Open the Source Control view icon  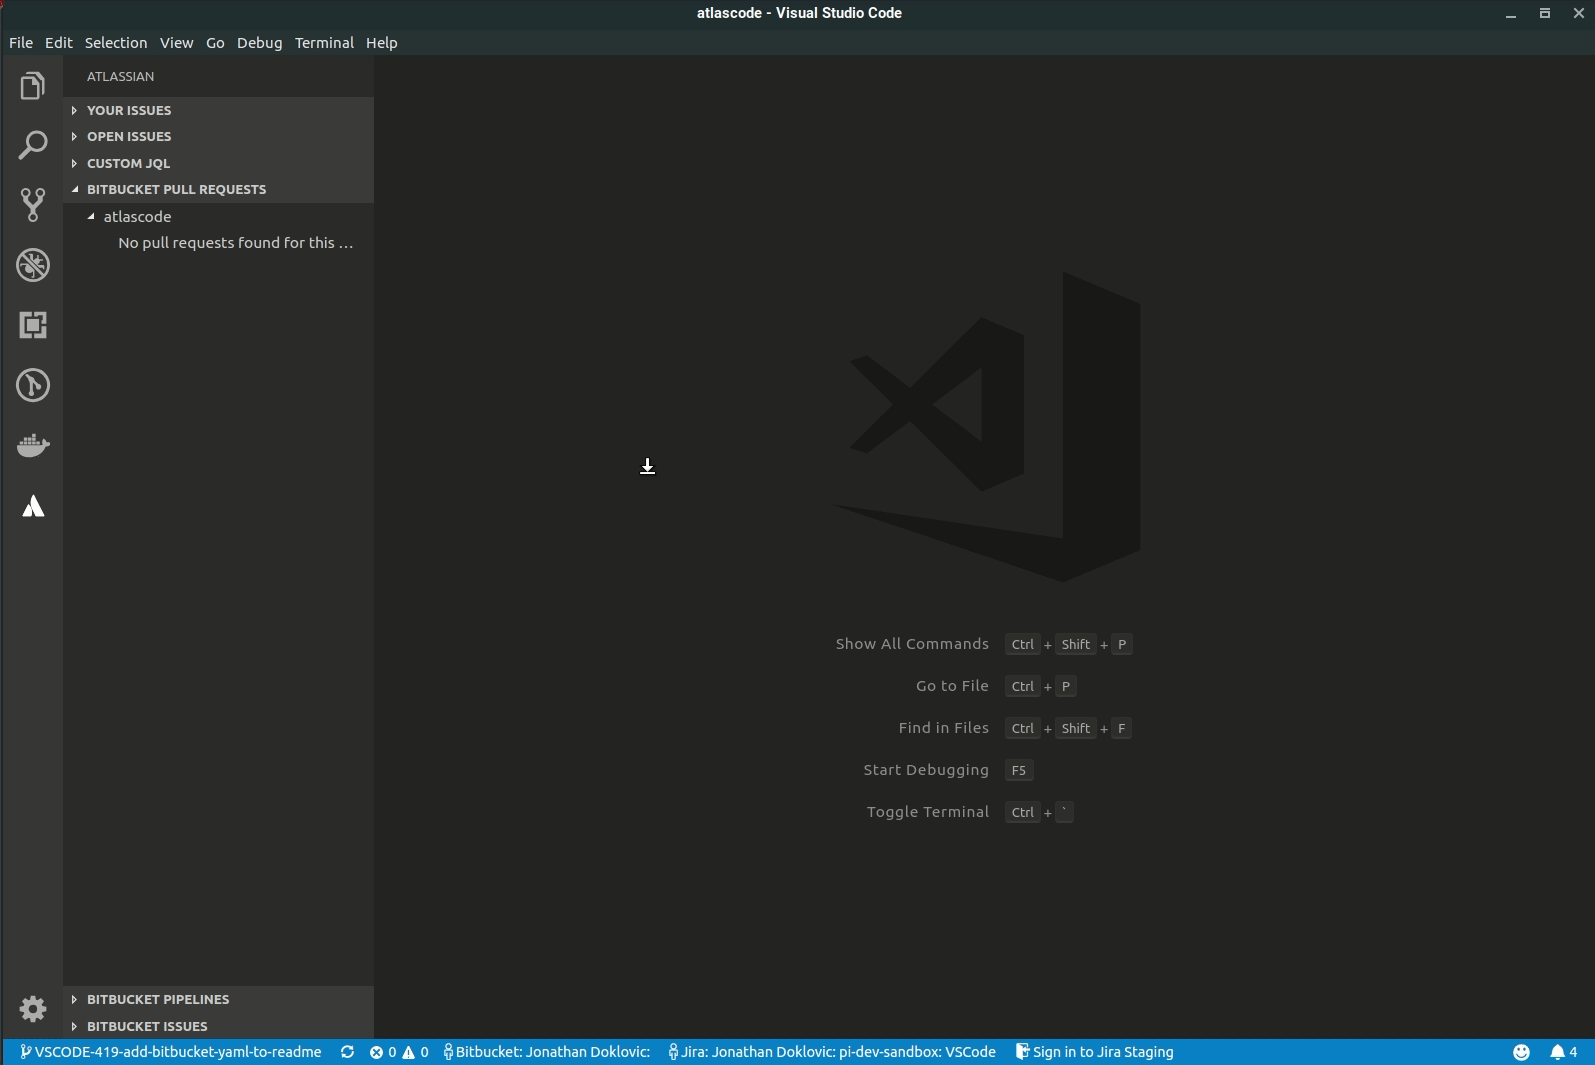coord(33,205)
